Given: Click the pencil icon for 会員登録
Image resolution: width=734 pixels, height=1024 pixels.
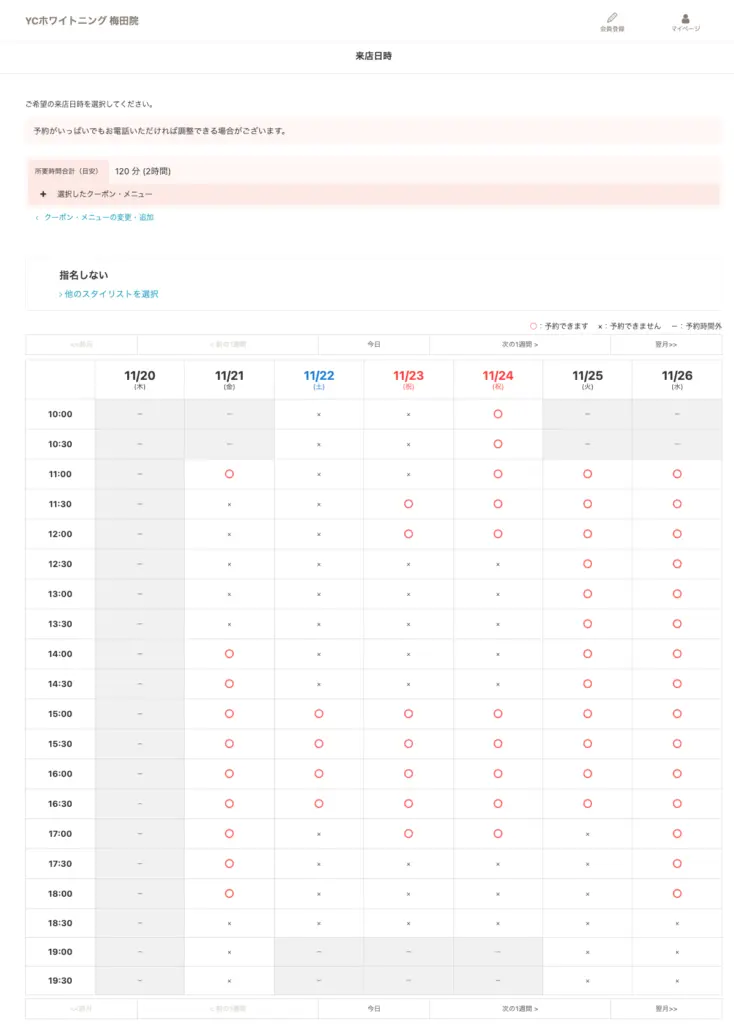Looking at the screenshot, I should [x=612, y=18].
